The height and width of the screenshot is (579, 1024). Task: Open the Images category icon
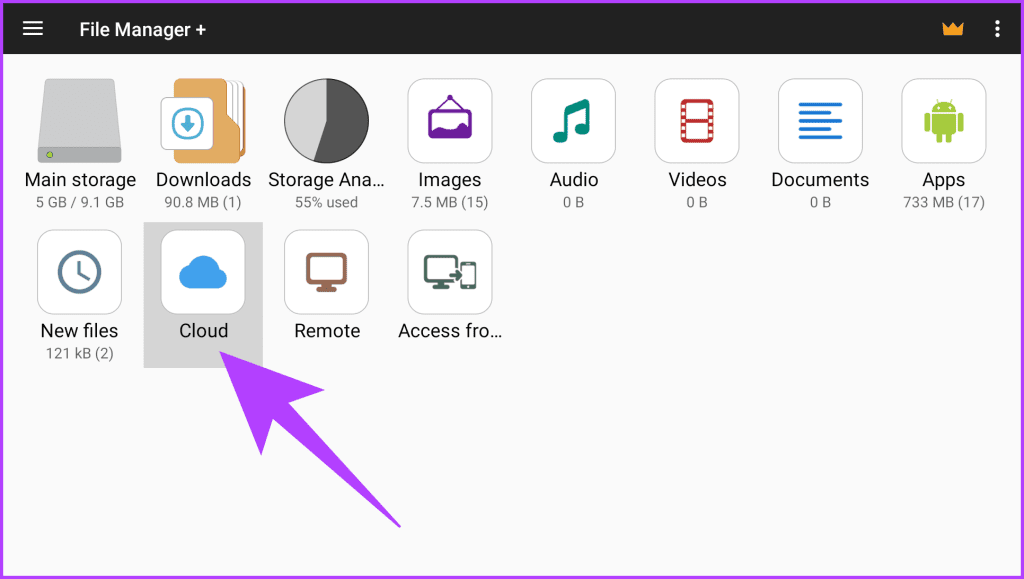click(450, 121)
